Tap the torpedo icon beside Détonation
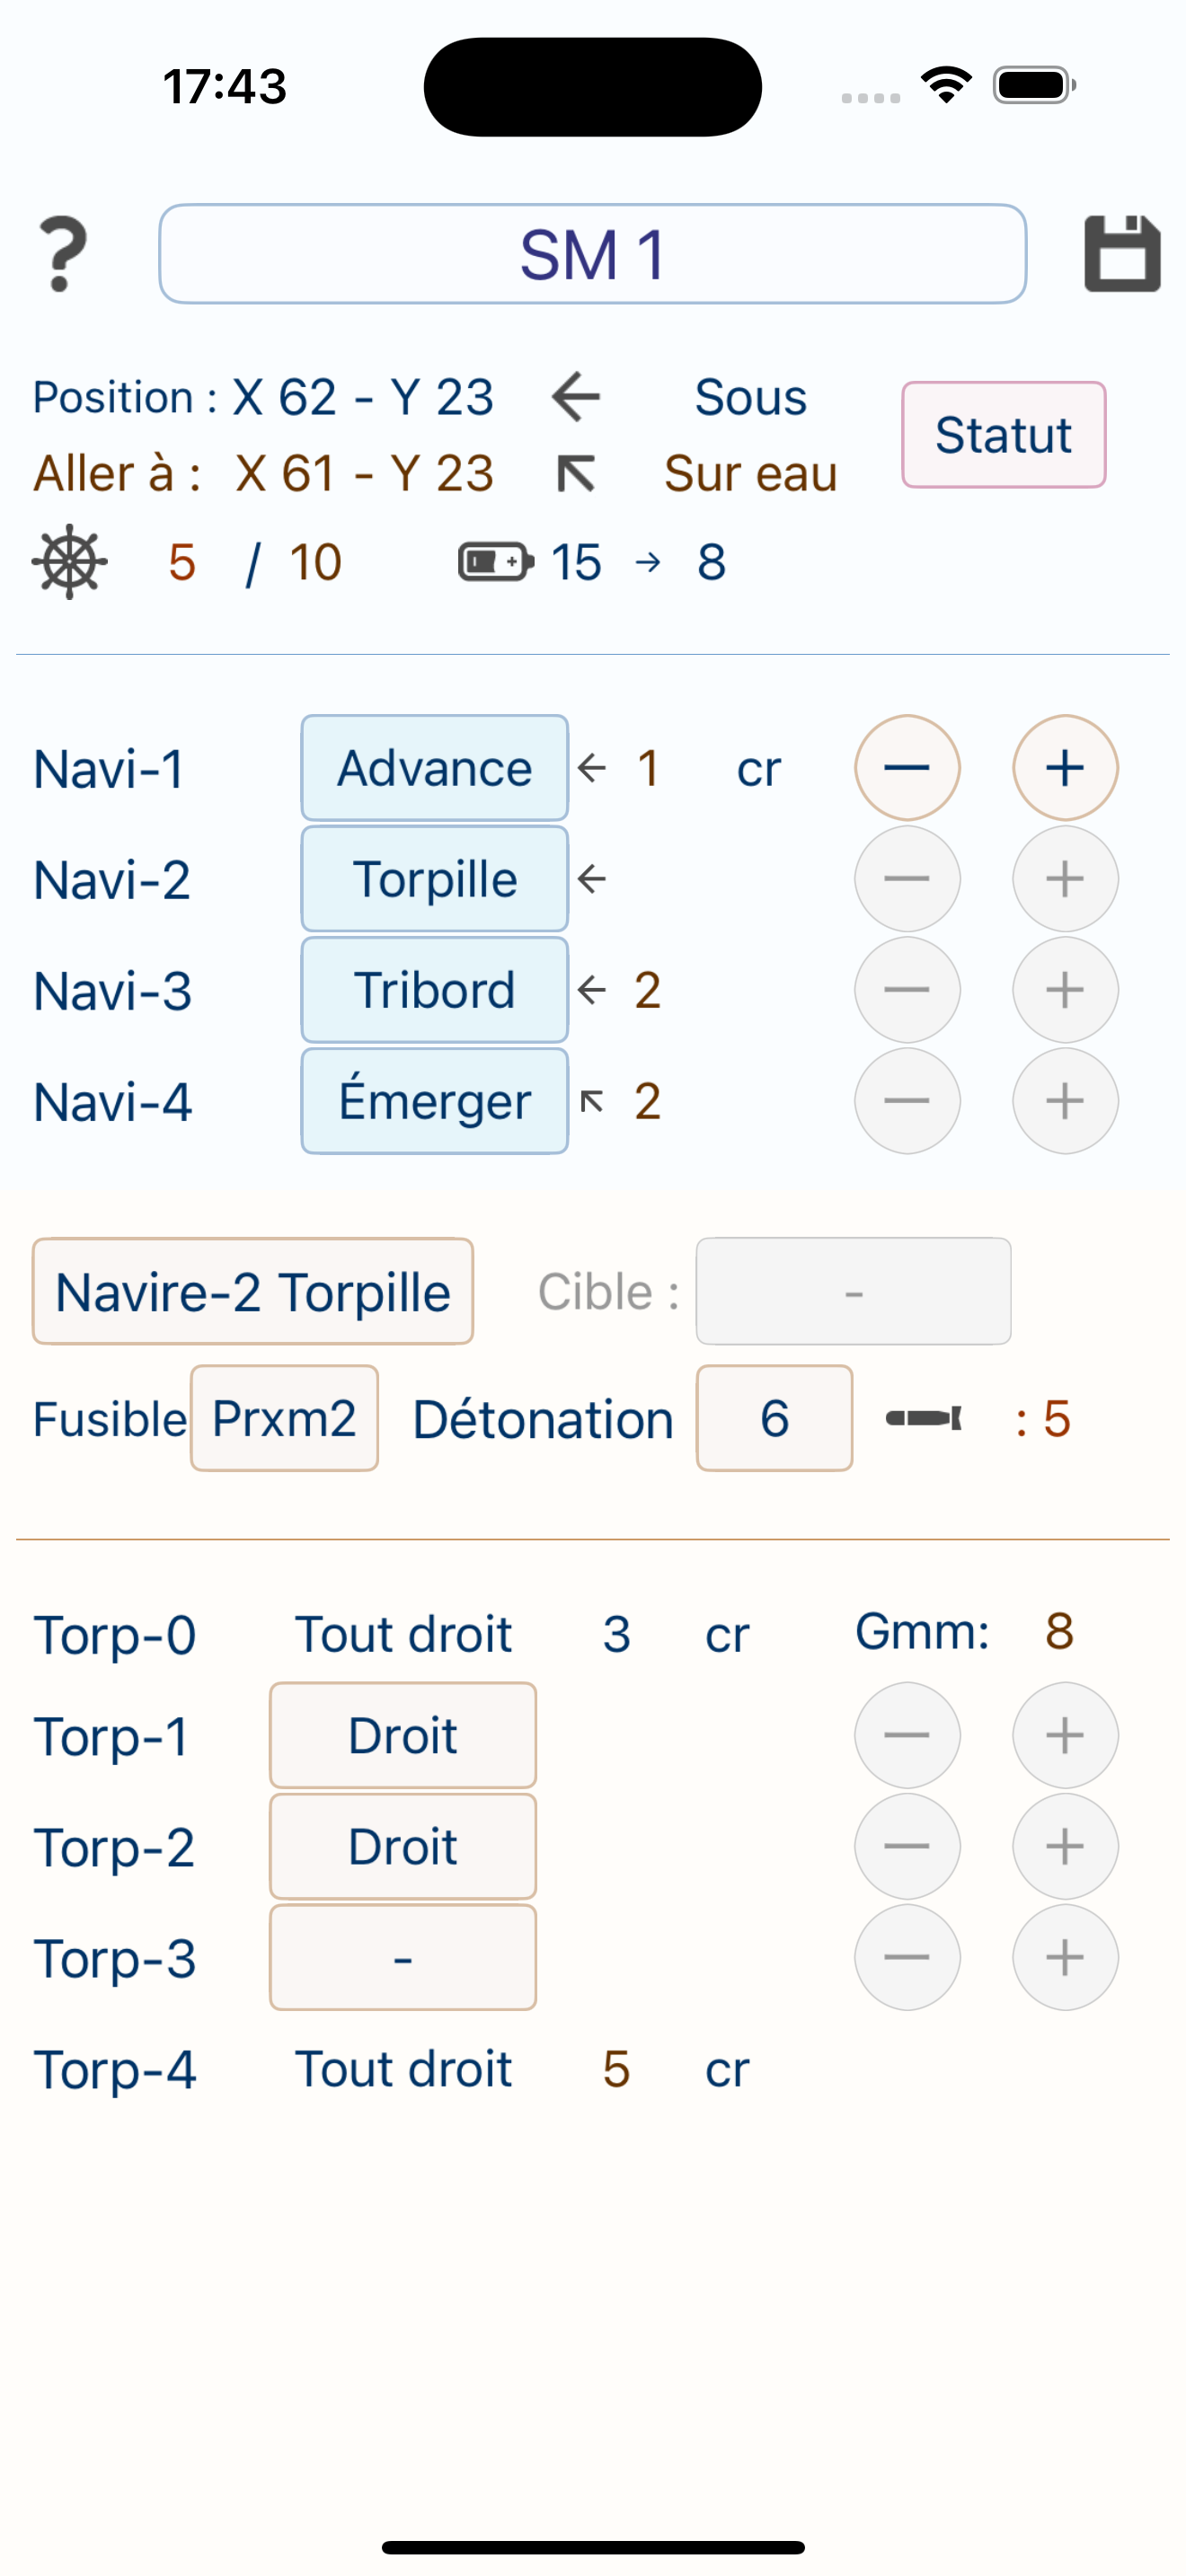This screenshot has height=2576, width=1186. 924,1418
